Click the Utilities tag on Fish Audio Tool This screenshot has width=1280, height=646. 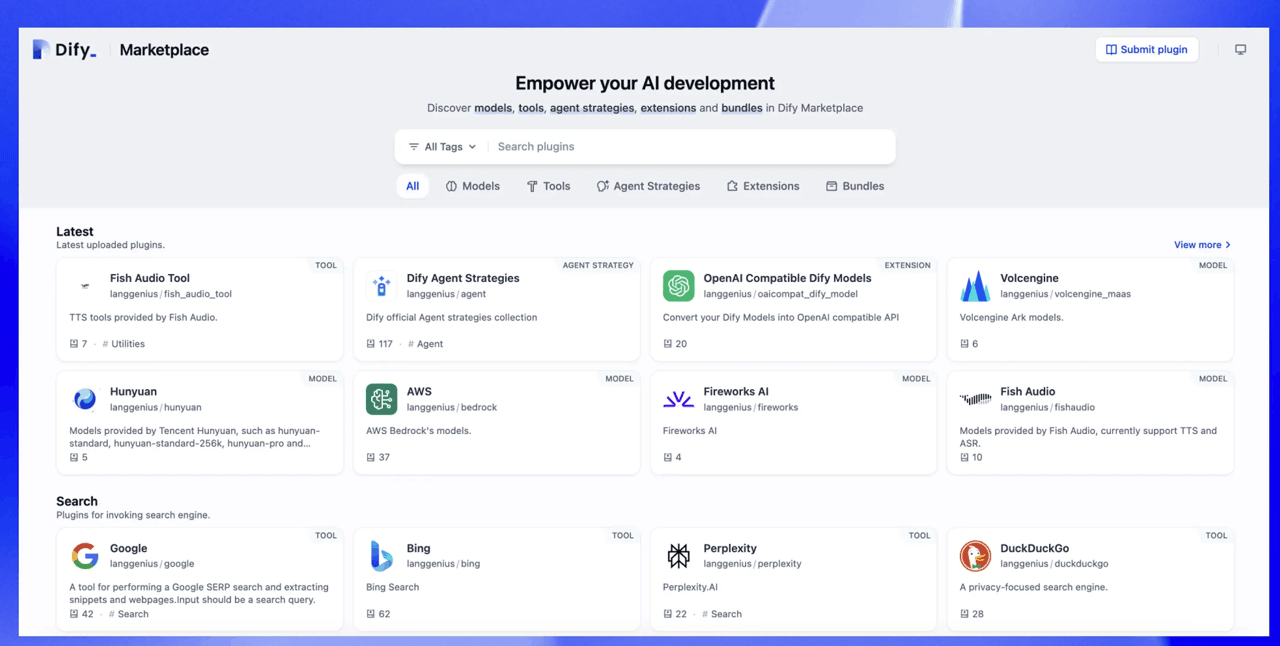pos(124,344)
